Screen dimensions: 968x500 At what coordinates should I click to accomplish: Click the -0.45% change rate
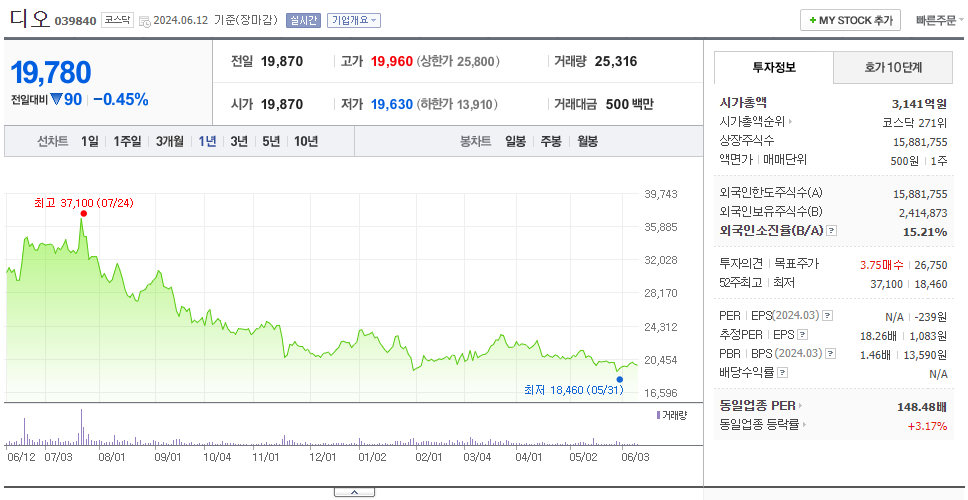[121, 99]
